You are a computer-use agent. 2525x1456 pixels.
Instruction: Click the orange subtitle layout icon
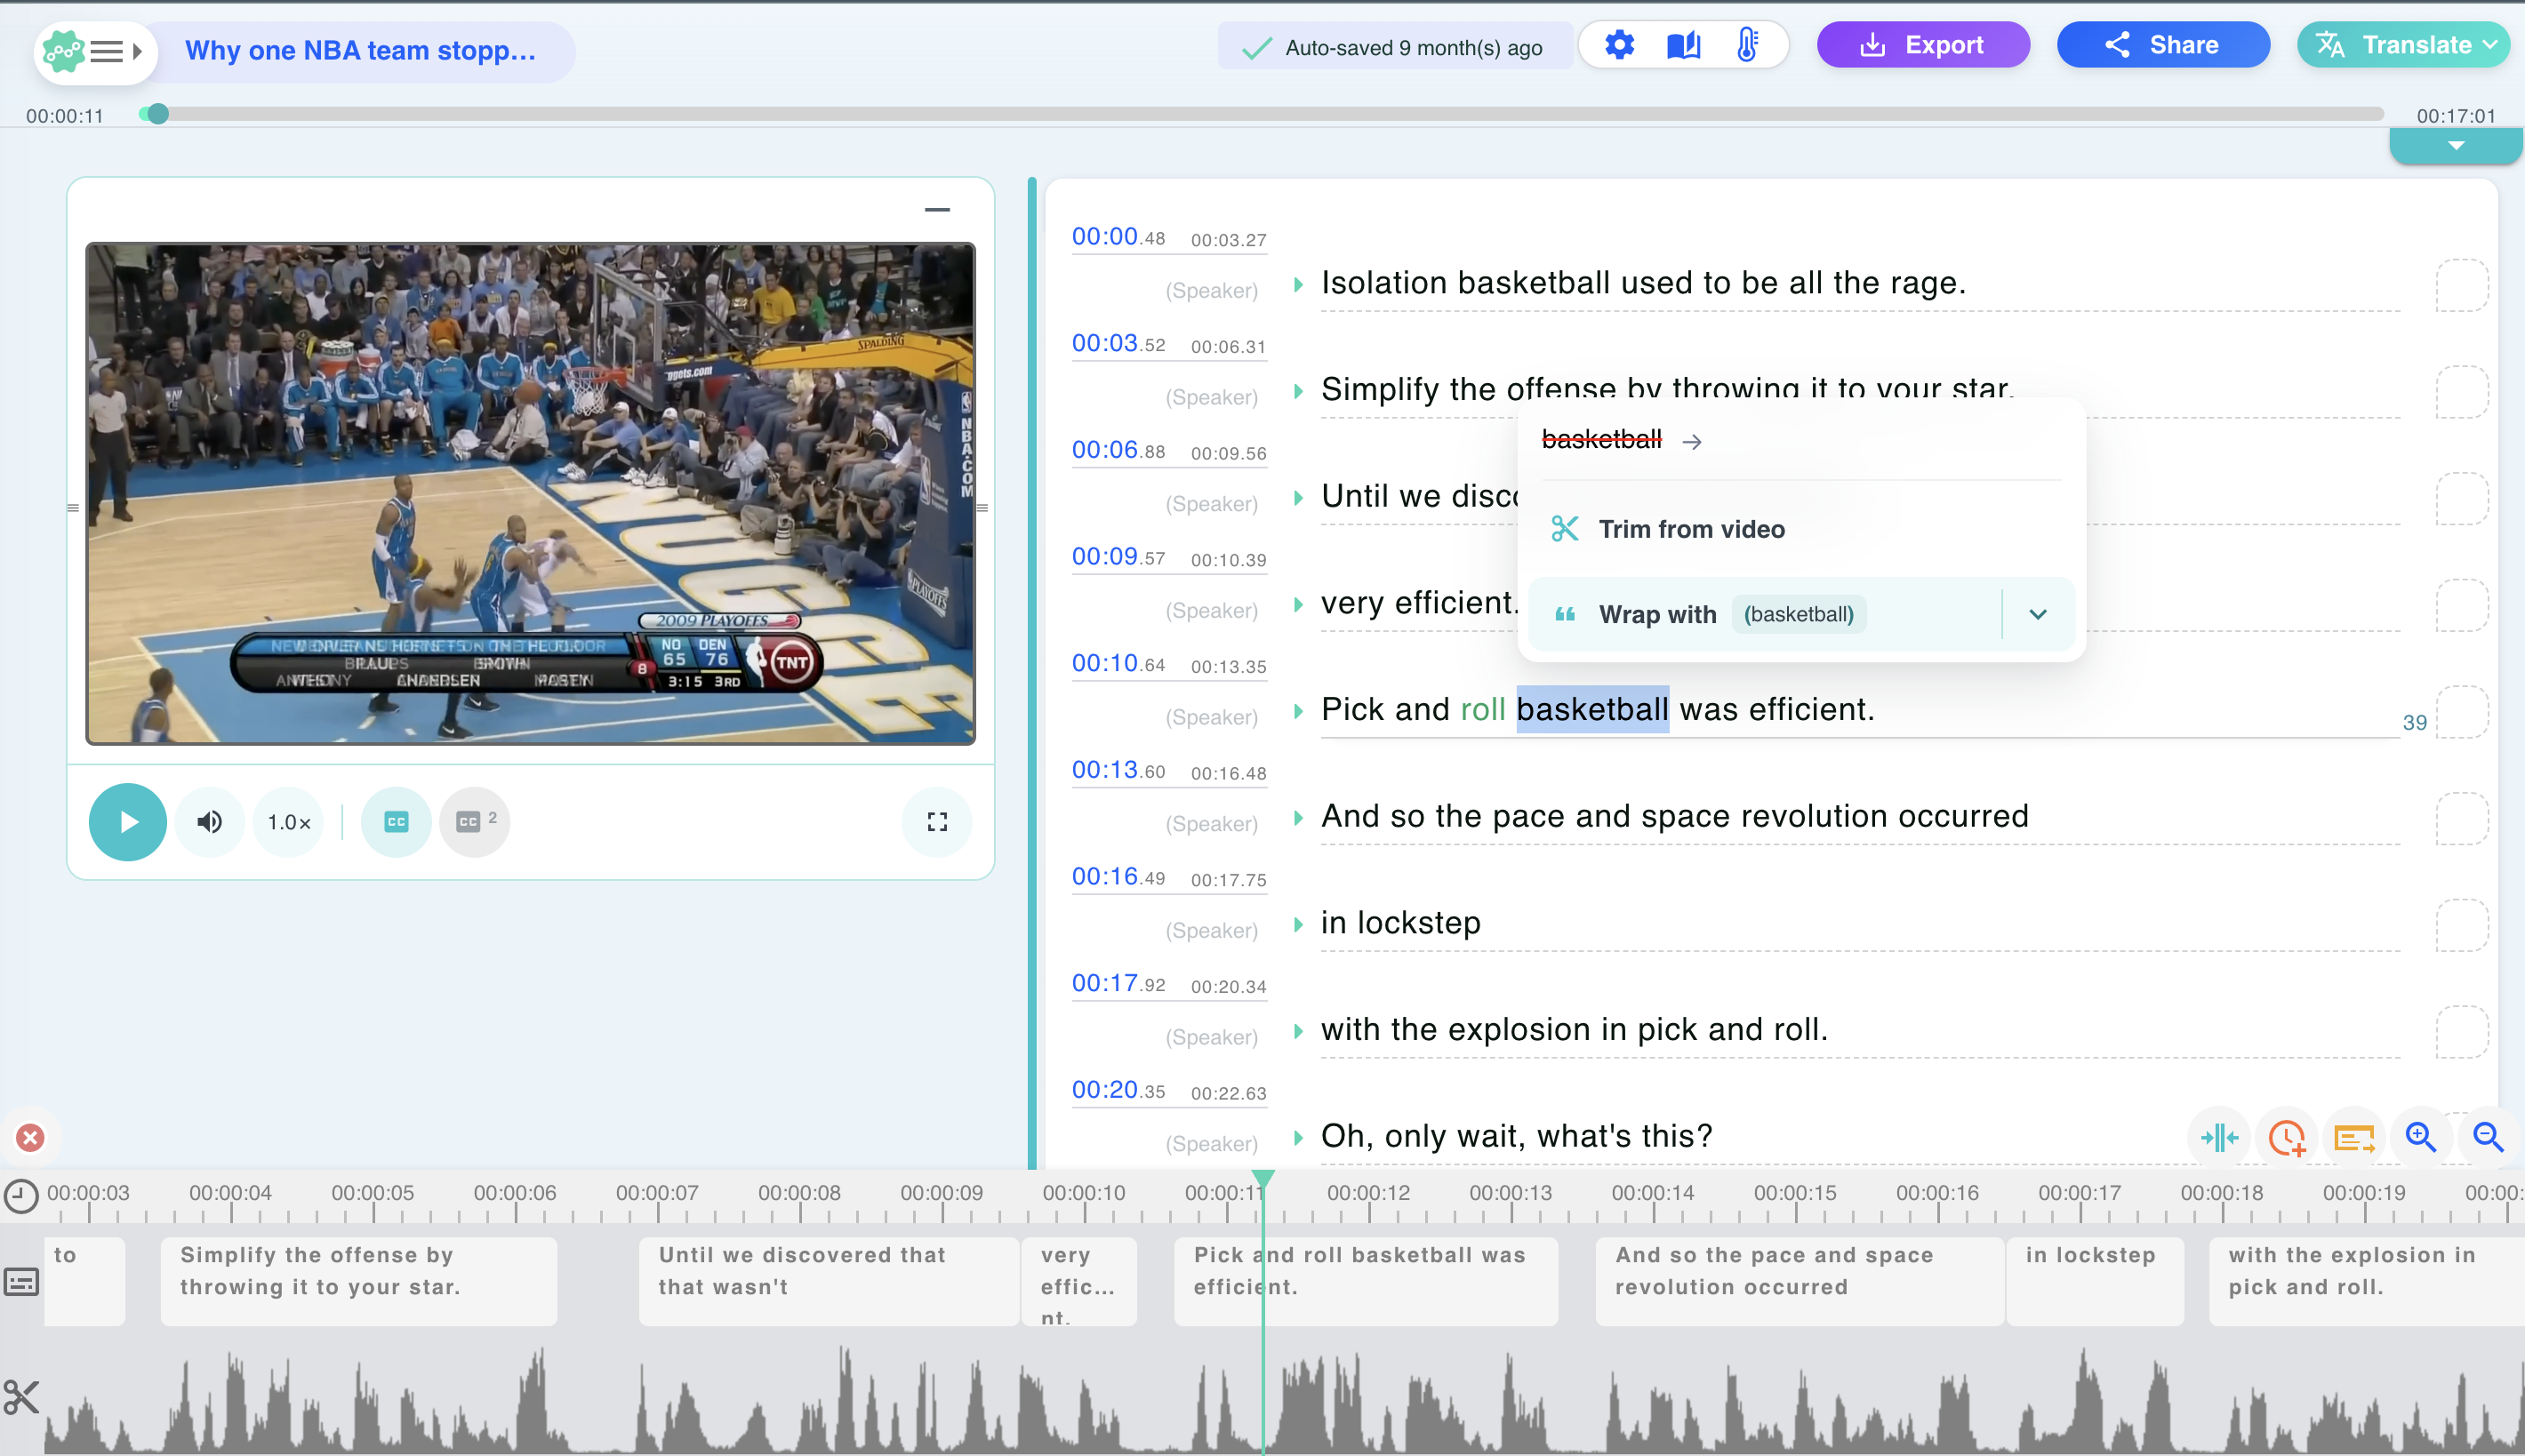pos(2353,1137)
